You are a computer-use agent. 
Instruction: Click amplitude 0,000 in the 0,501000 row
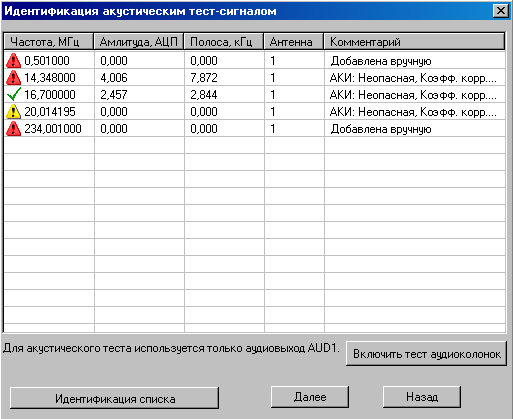click(x=114, y=61)
